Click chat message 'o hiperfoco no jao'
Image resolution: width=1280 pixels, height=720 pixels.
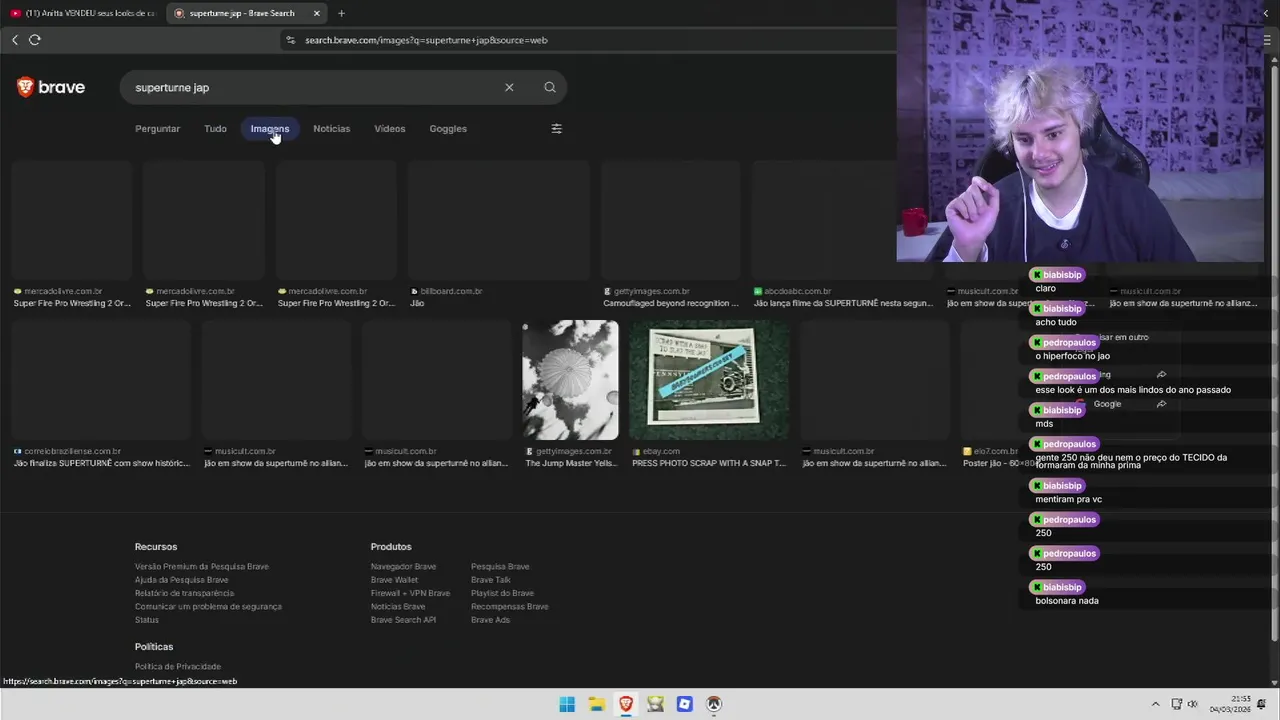coord(1073,356)
